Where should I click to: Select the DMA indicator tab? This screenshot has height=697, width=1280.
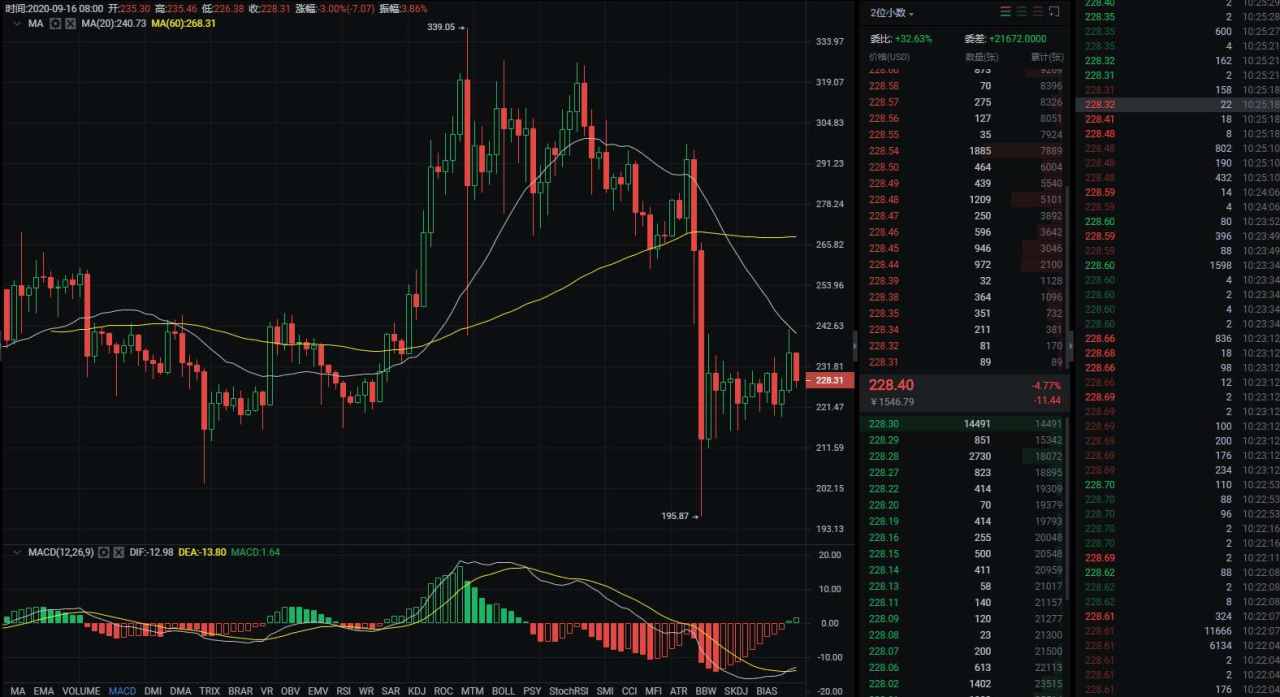pos(181,691)
